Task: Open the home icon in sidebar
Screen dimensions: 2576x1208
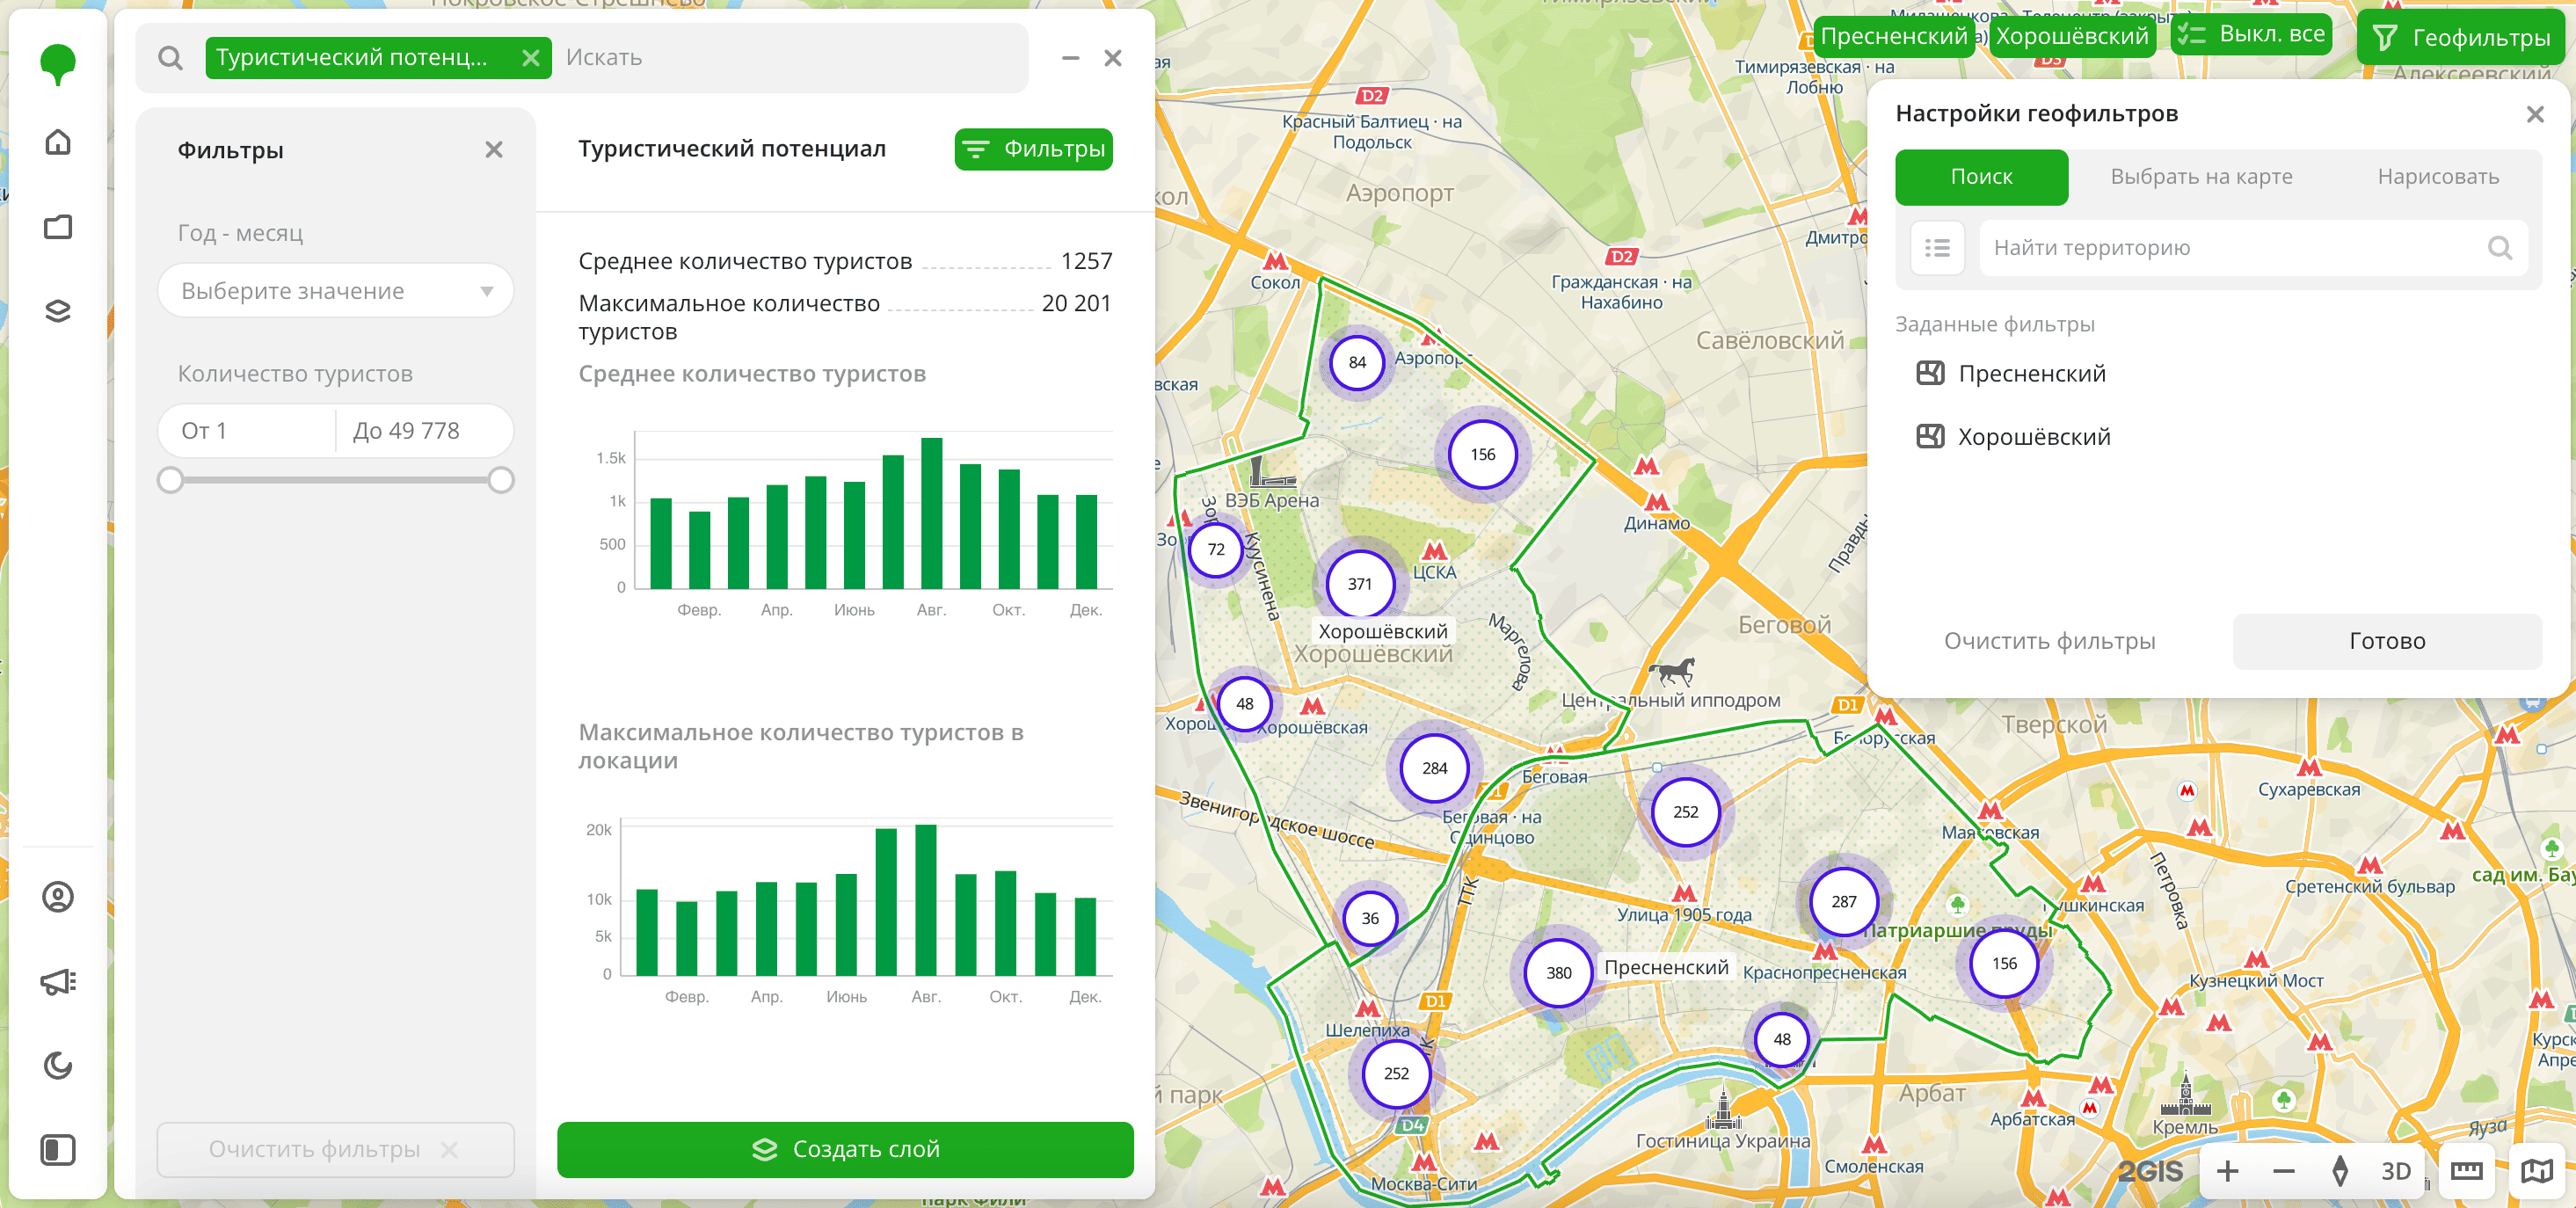Action: [x=58, y=142]
